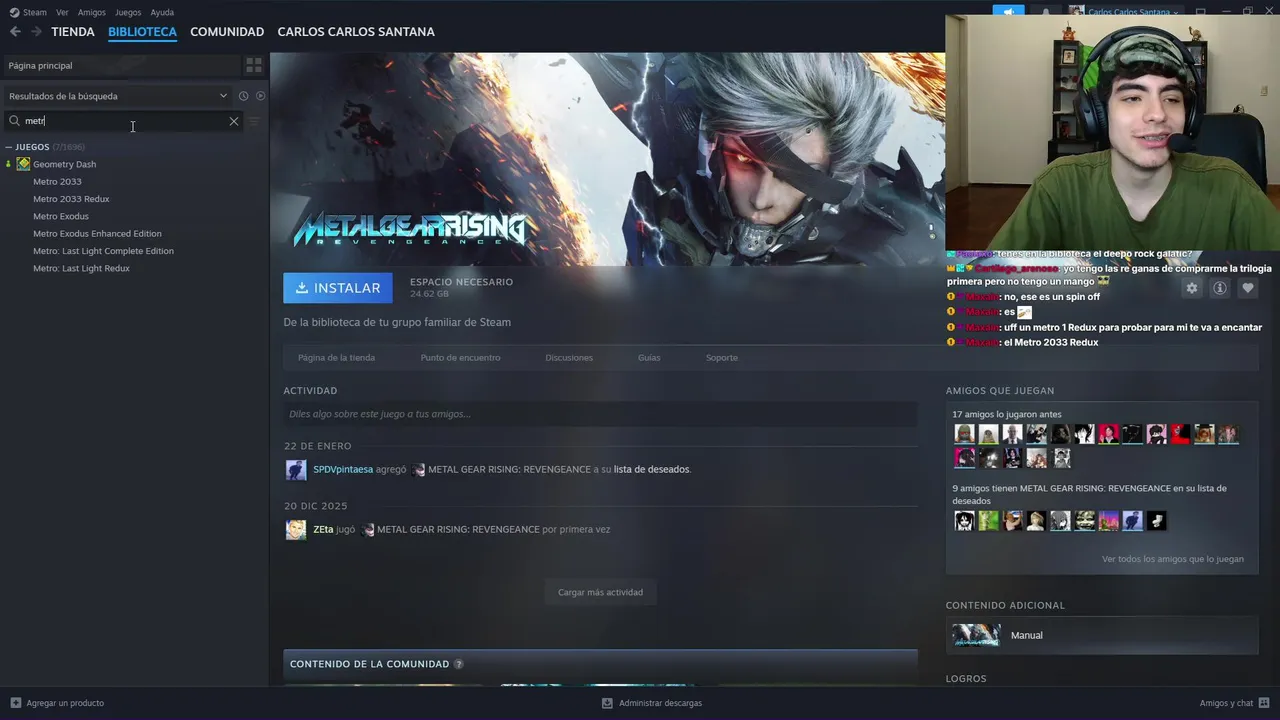Open the megaphone announcements button
The width and height of the screenshot is (1280, 720).
tap(1008, 12)
